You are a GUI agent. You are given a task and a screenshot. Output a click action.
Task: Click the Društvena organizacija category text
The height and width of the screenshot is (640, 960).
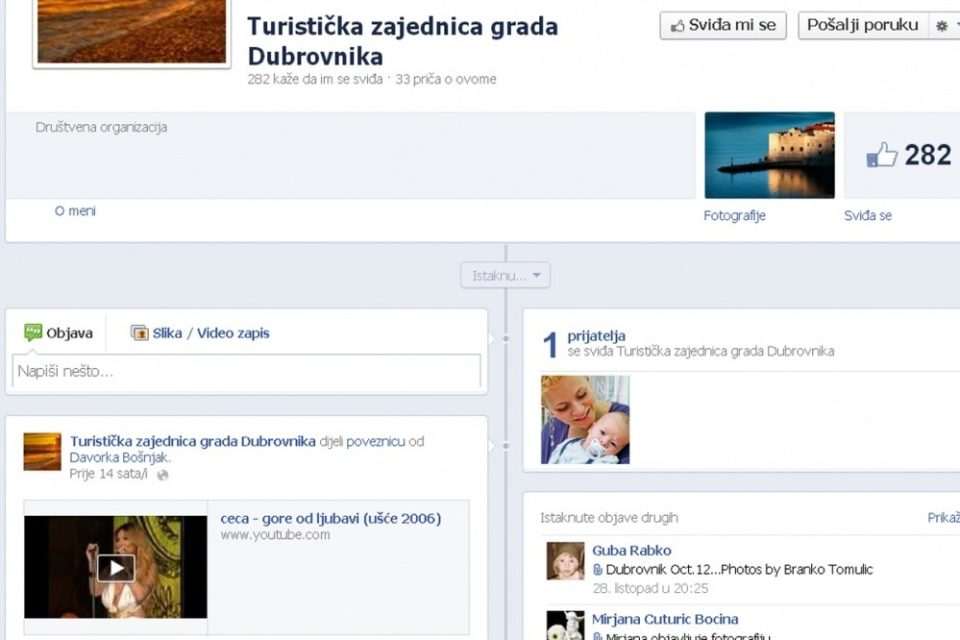click(x=101, y=127)
